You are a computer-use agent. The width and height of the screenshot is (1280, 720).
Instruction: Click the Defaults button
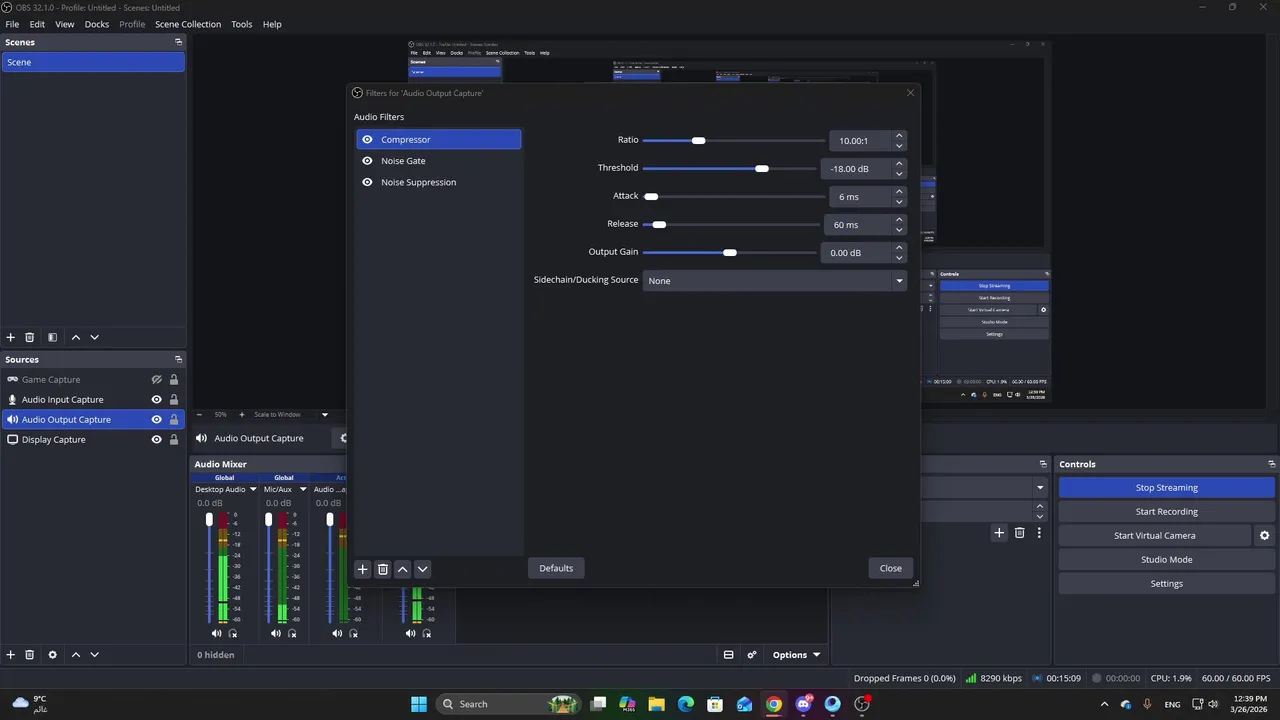point(556,568)
